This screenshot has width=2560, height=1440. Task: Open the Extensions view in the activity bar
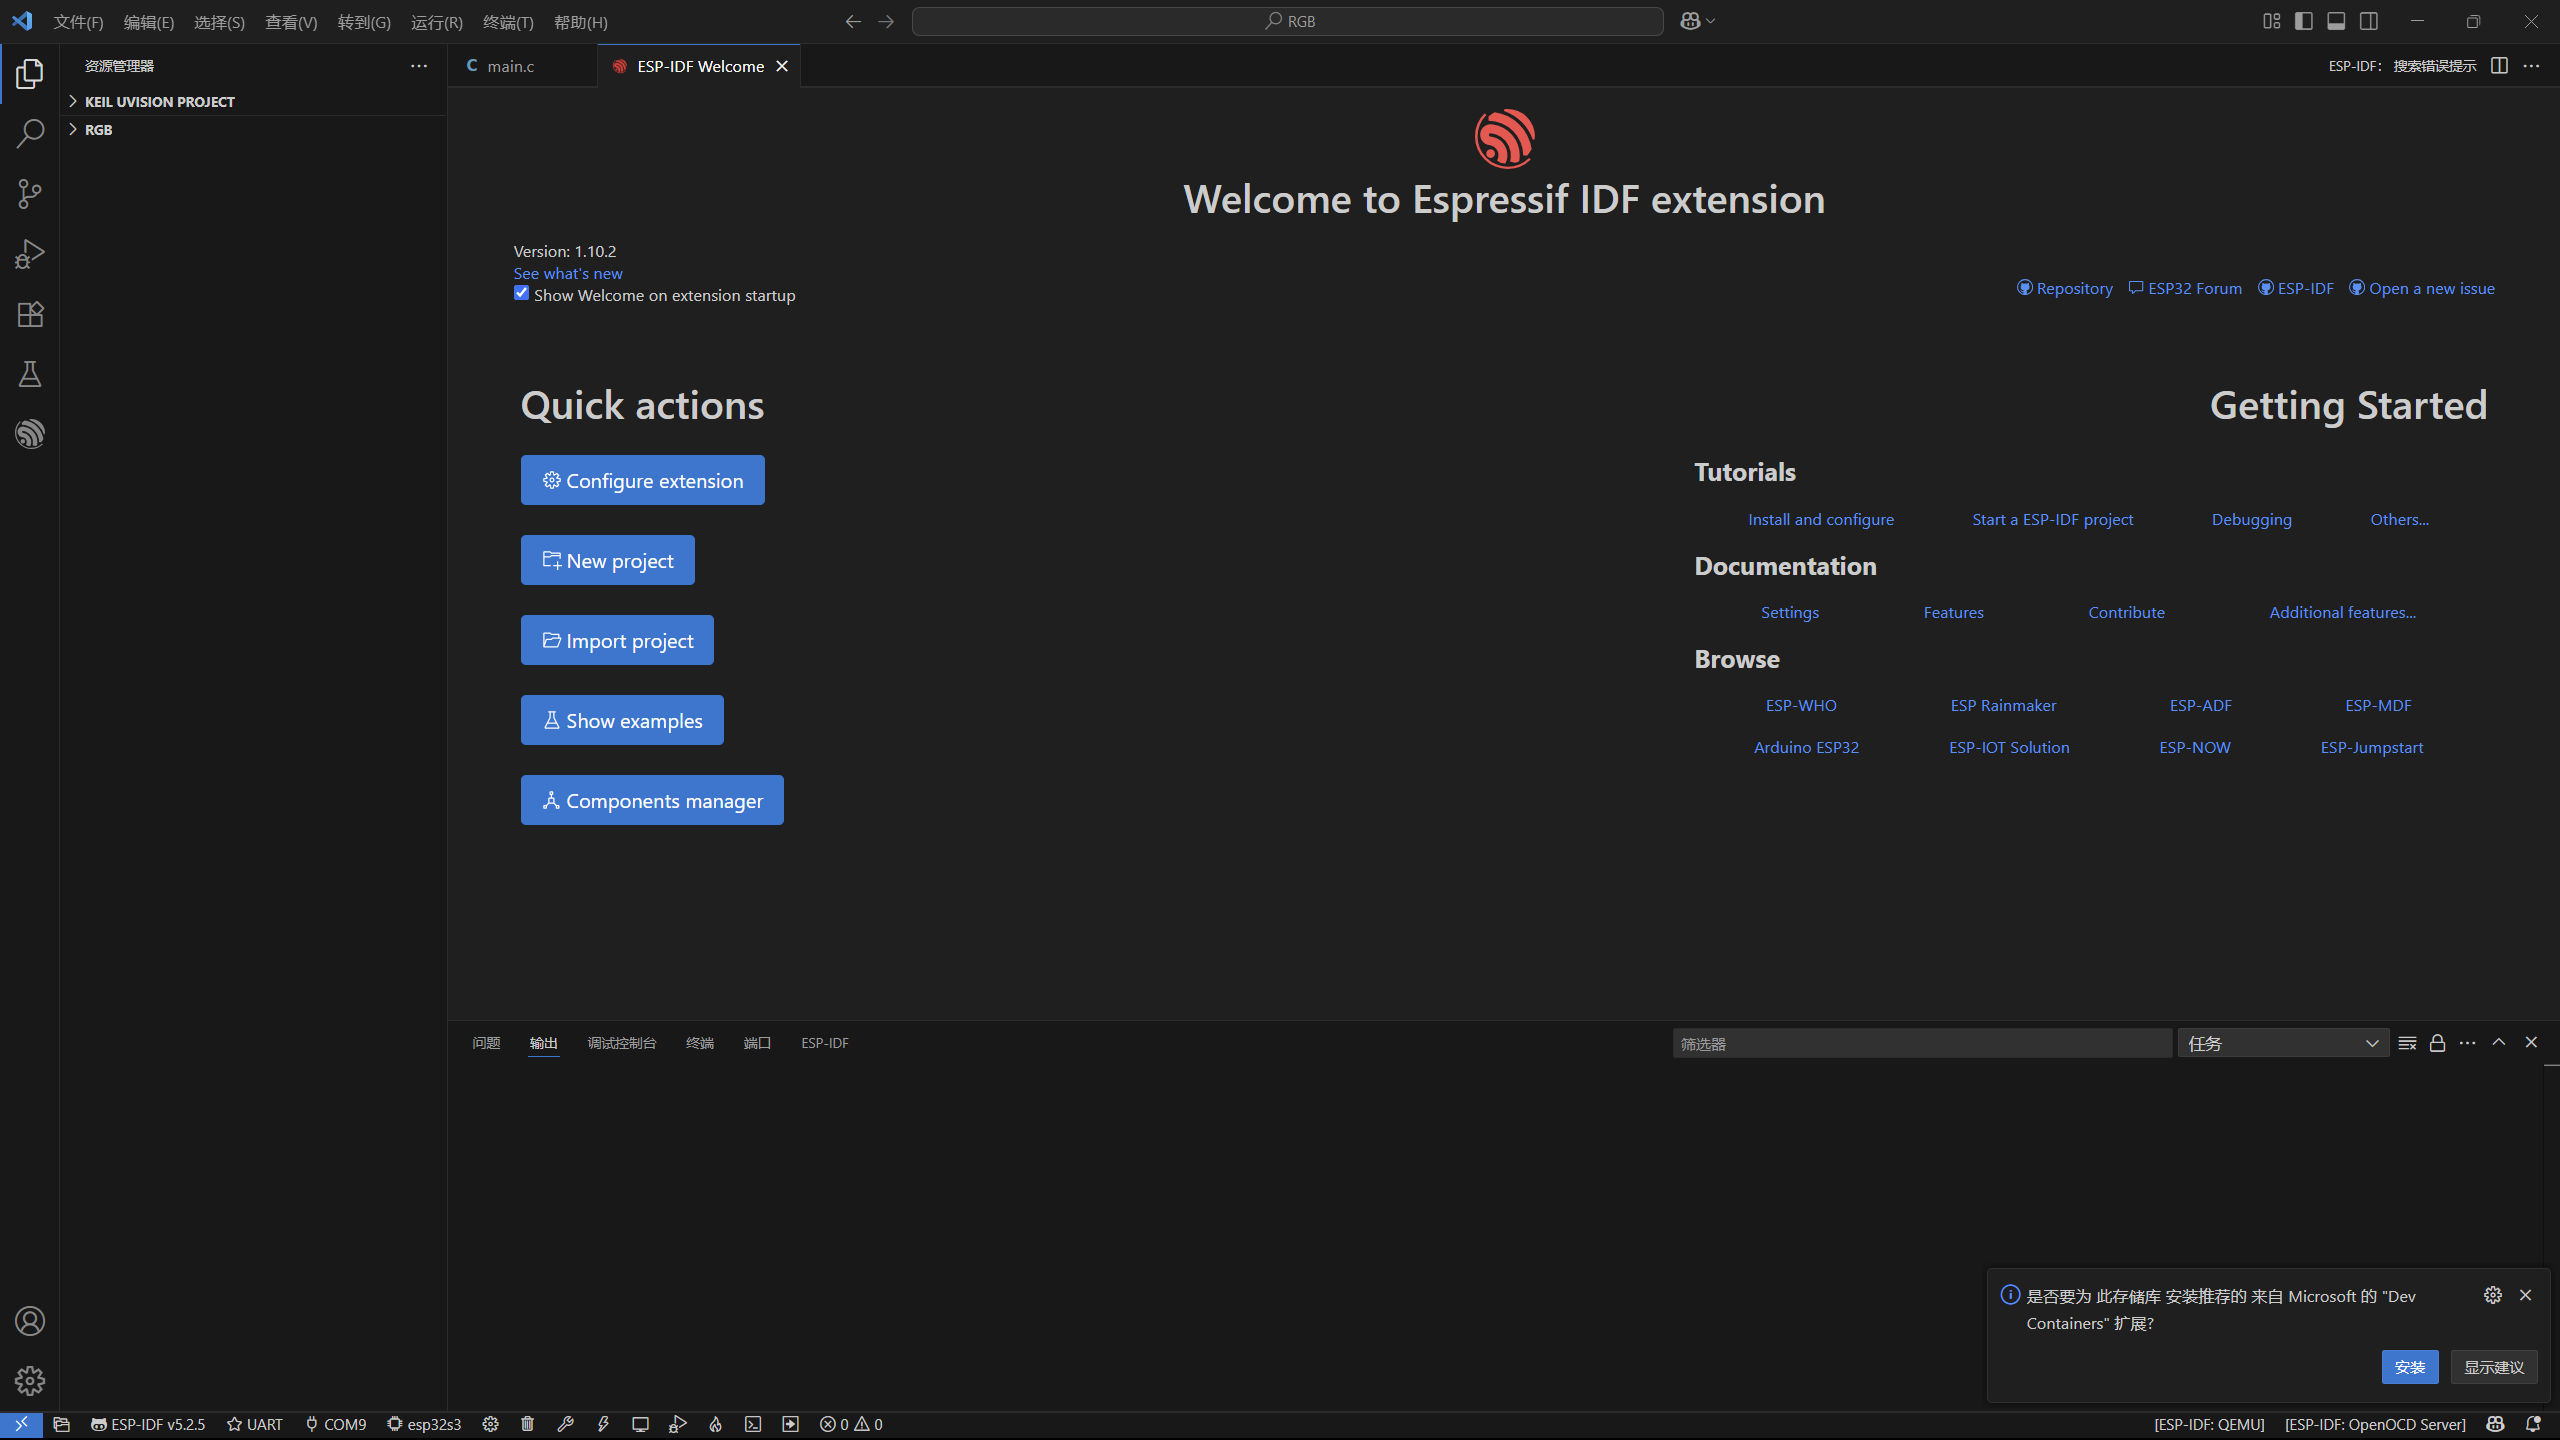pos(30,314)
